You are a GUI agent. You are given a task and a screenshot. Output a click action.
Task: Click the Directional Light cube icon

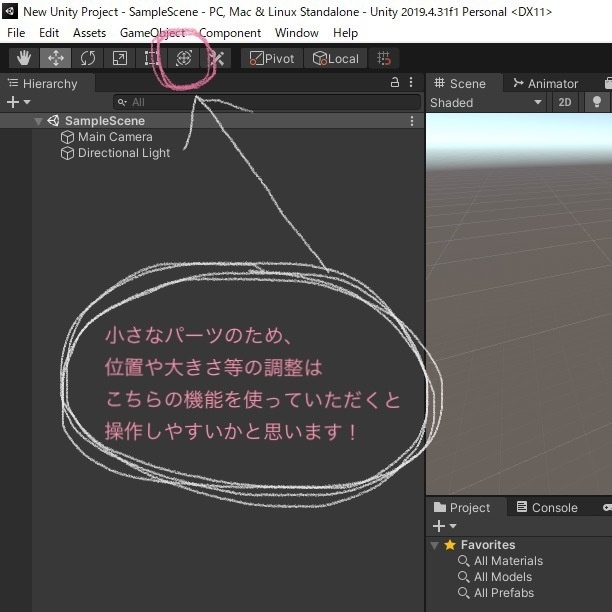tap(67, 153)
